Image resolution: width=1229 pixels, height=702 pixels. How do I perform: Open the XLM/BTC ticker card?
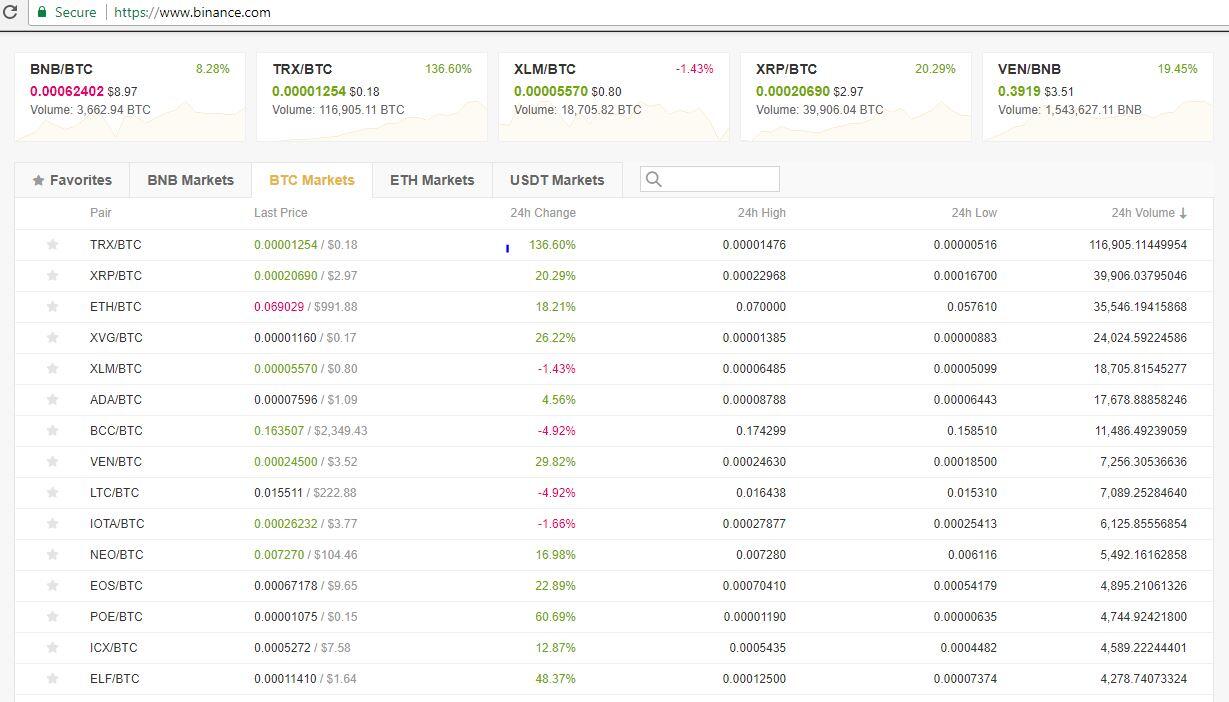(x=614, y=96)
